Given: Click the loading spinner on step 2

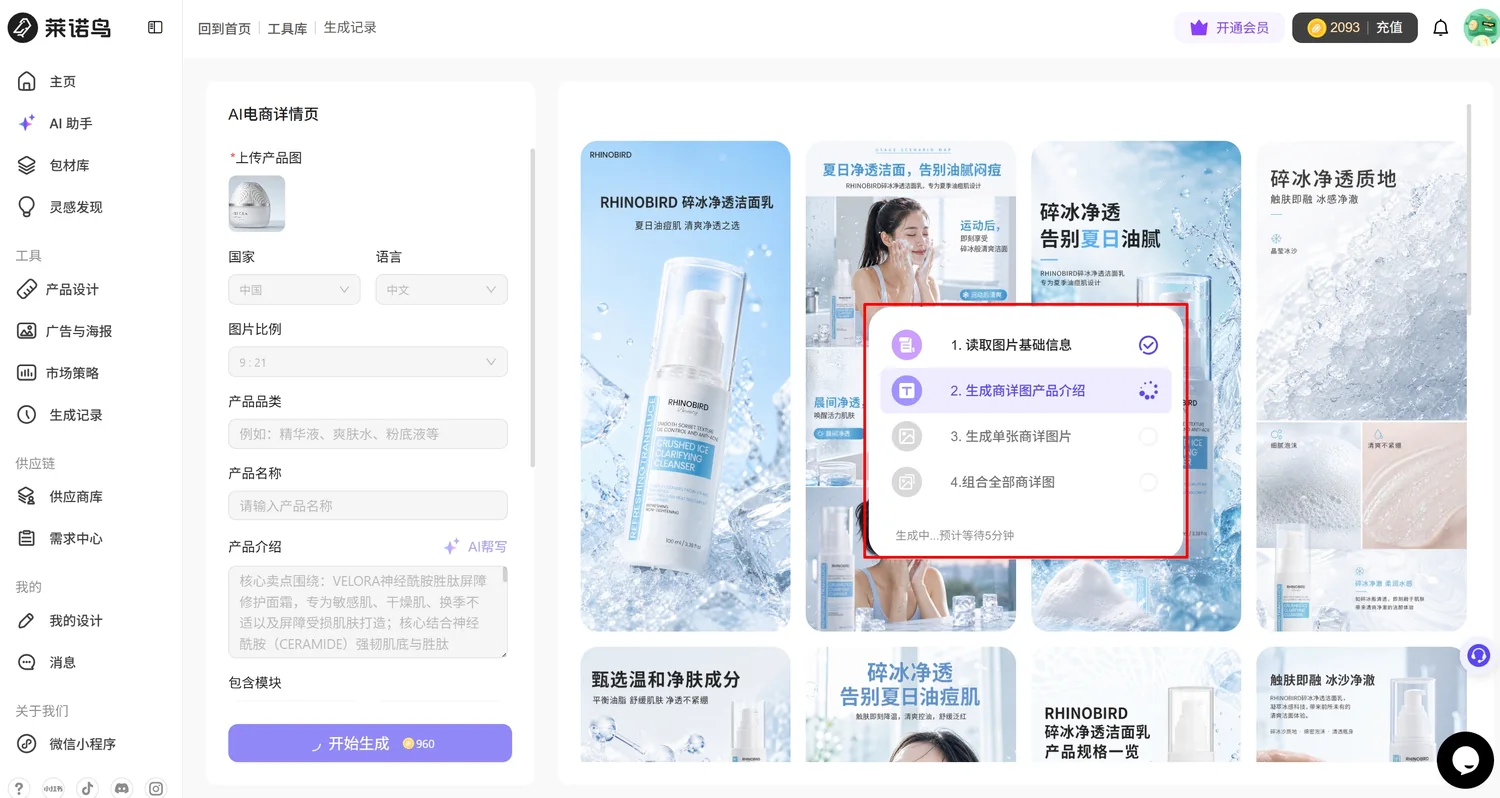Looking at the screenshot, I should pos(1148,391).
